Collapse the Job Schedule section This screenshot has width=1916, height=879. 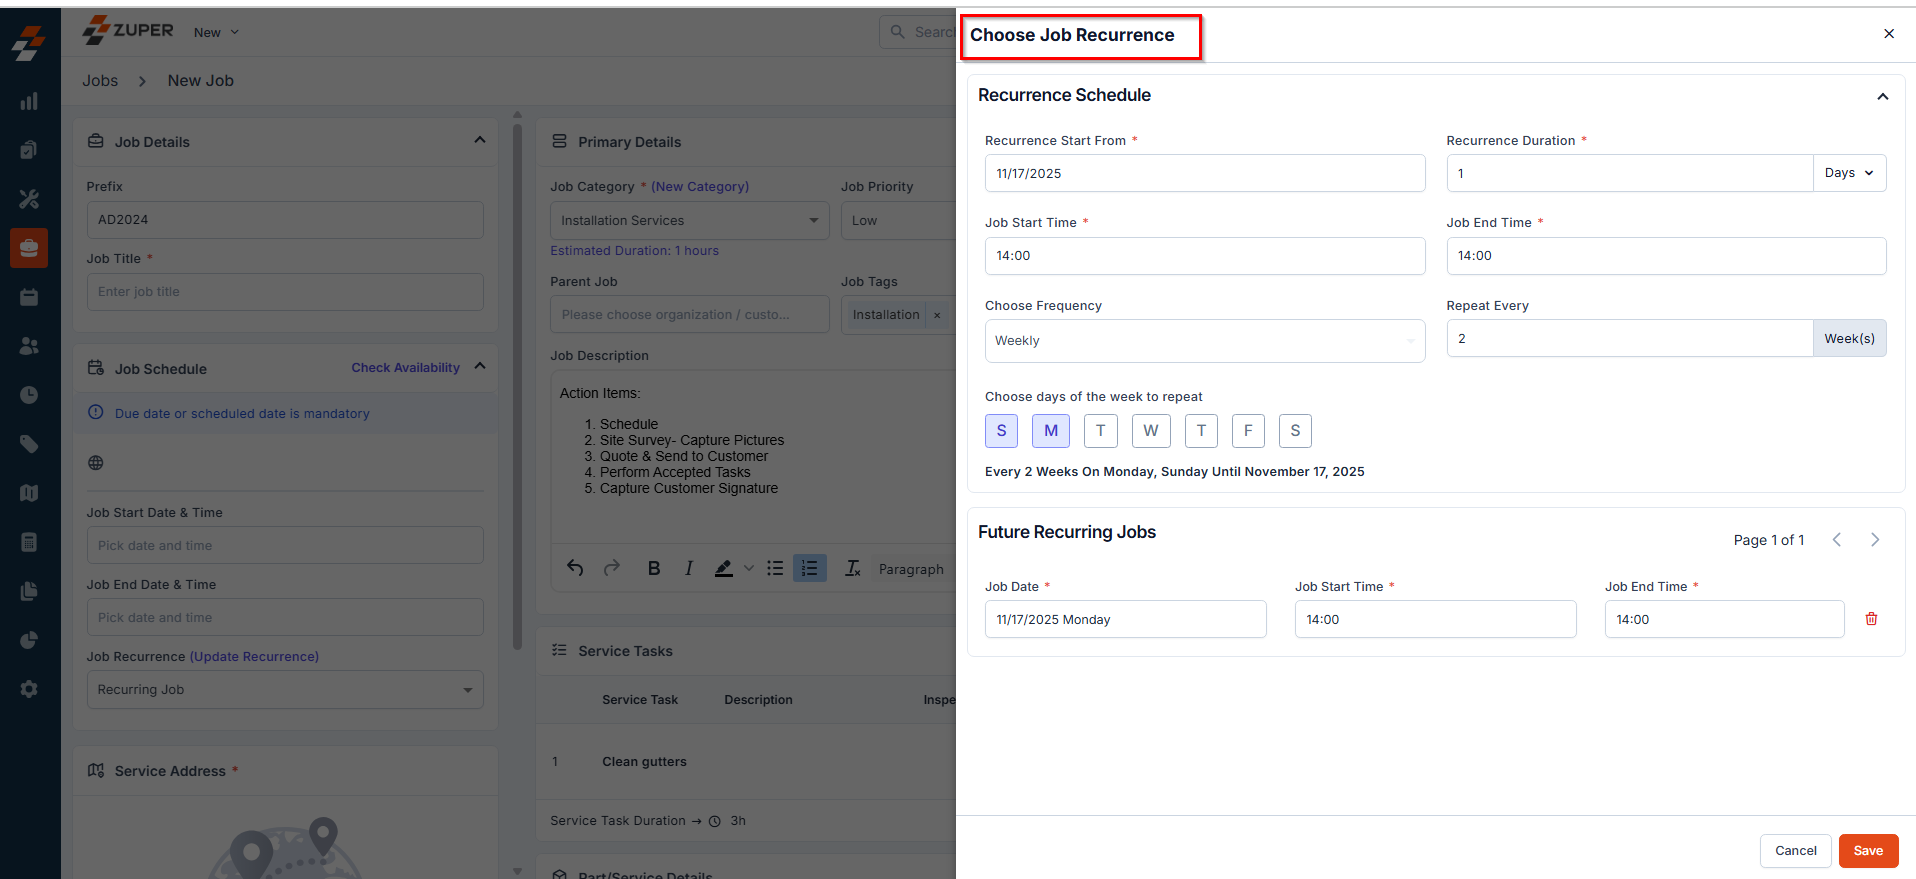coord(480,366)
